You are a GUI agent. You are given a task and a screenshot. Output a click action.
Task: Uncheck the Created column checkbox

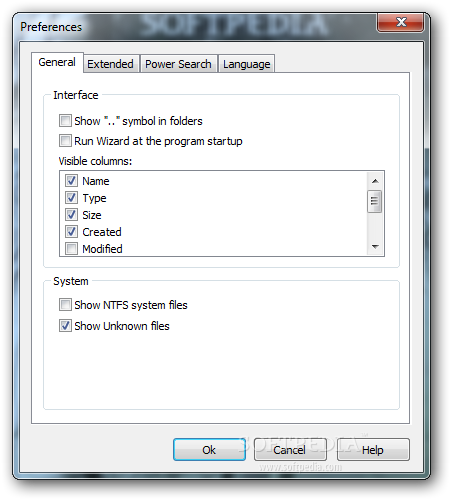coord(71,232)
